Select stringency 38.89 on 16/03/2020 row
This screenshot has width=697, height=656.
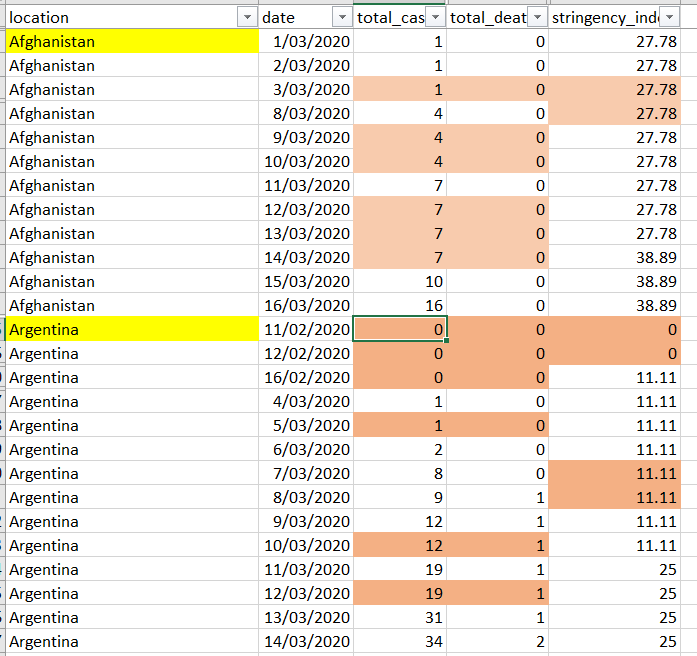(615, 305)
